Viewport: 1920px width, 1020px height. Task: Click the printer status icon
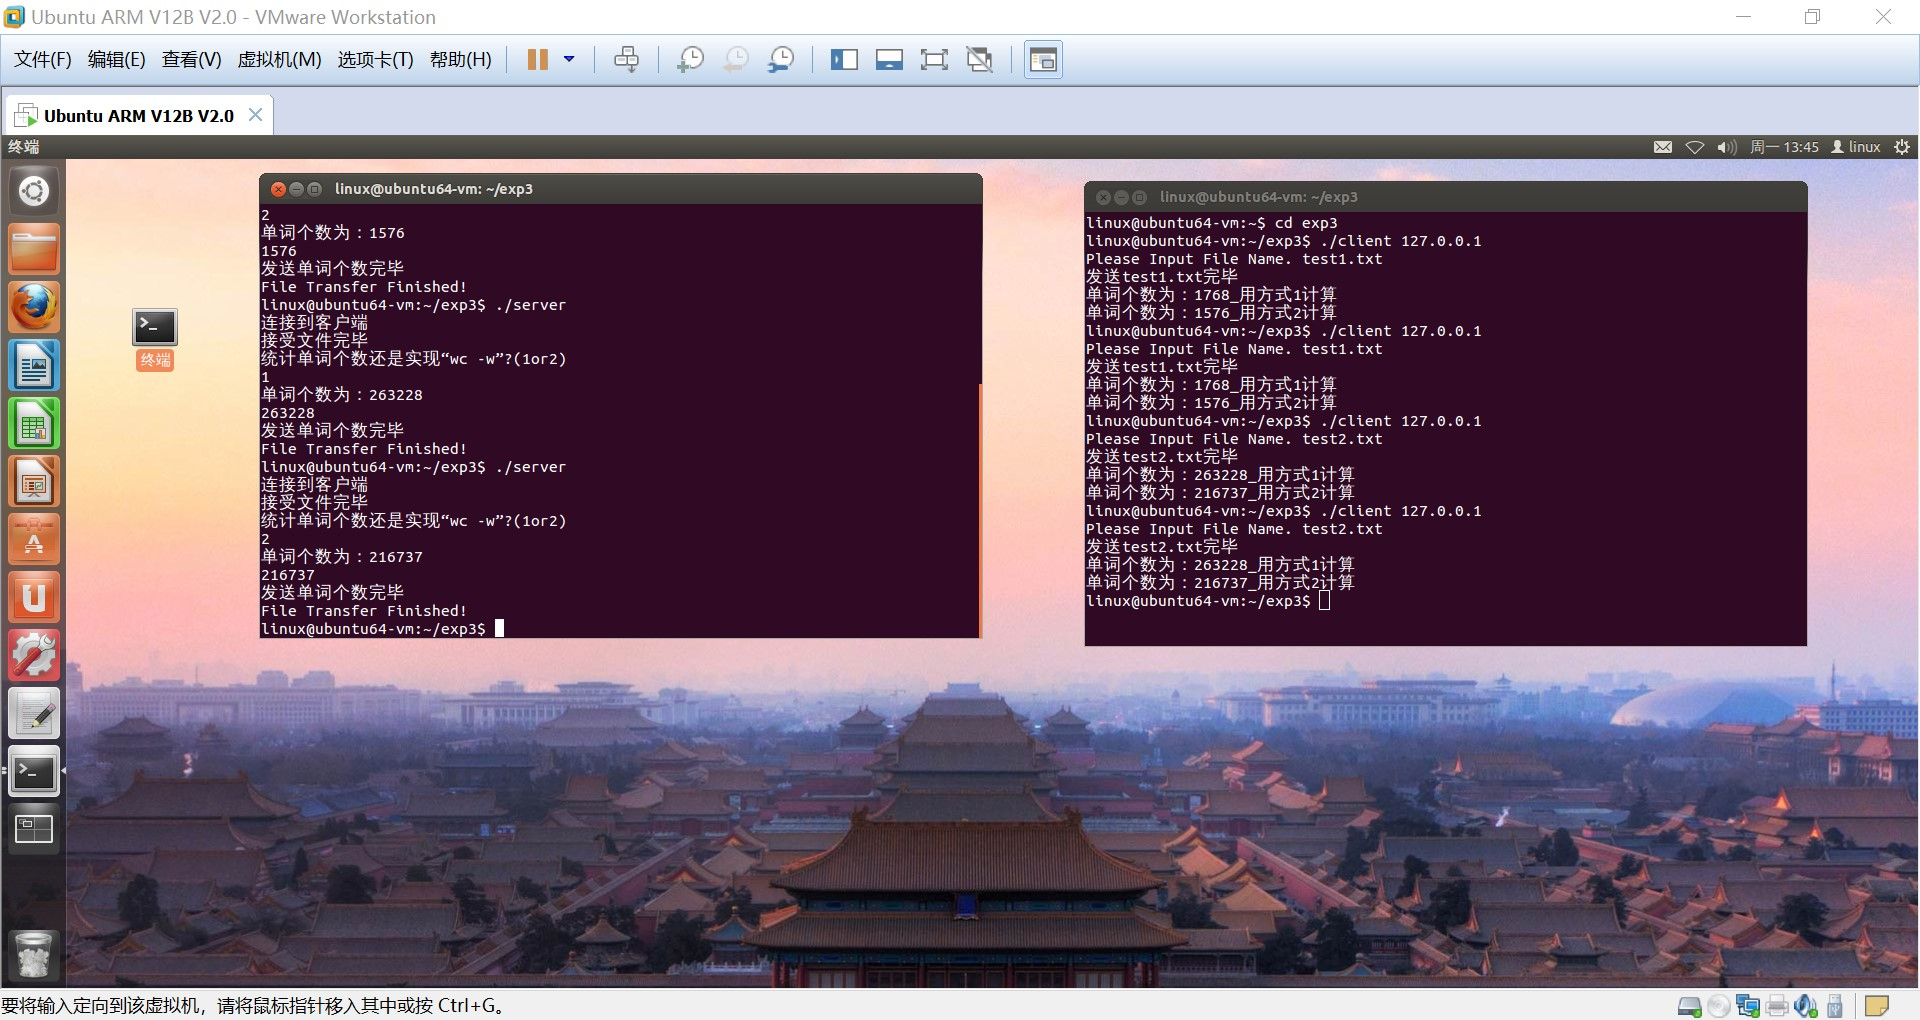1777,1006
